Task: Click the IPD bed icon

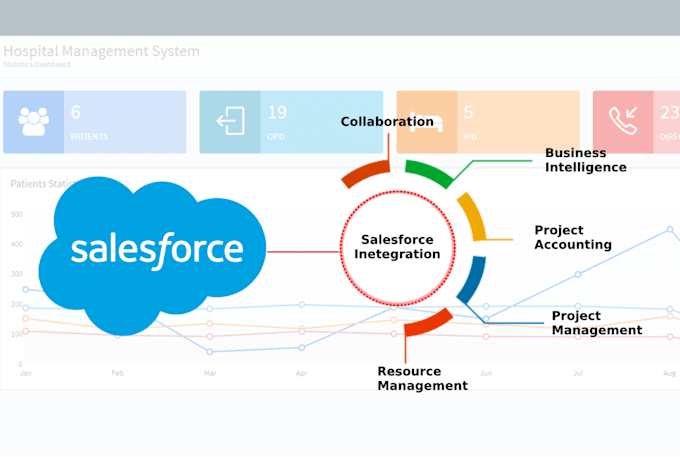Action: (427, 123)
